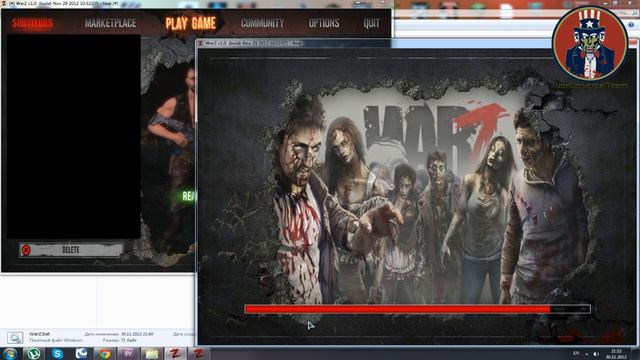Click the back WarZ window title bar
Image resolution: width=640 pixels, height=360 pixels.
pyautogui.click(x=196, y=3)
